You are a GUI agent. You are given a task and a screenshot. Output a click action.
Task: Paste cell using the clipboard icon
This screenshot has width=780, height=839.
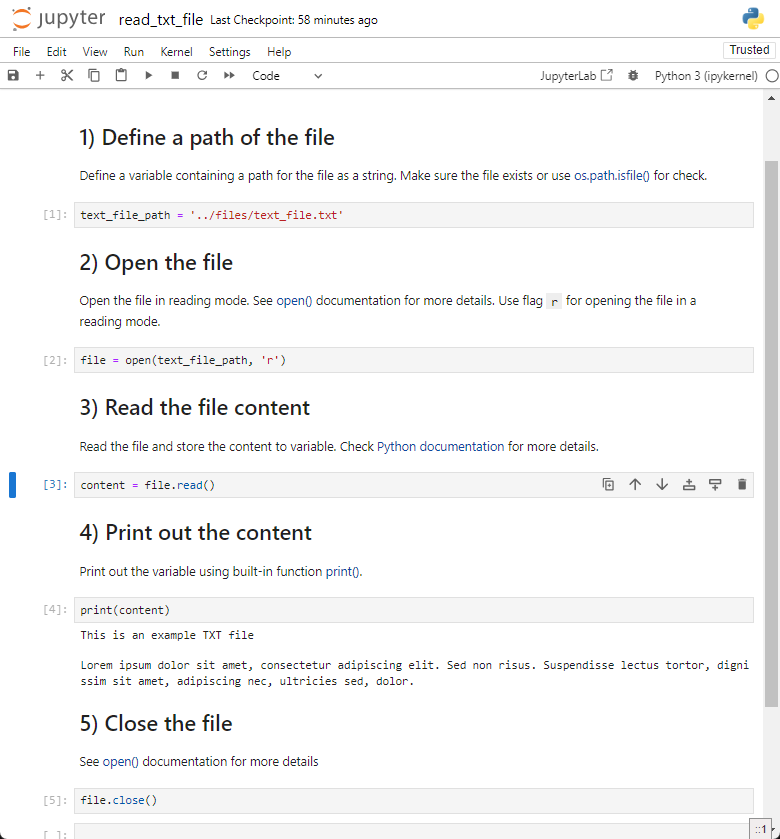(121, 75)
